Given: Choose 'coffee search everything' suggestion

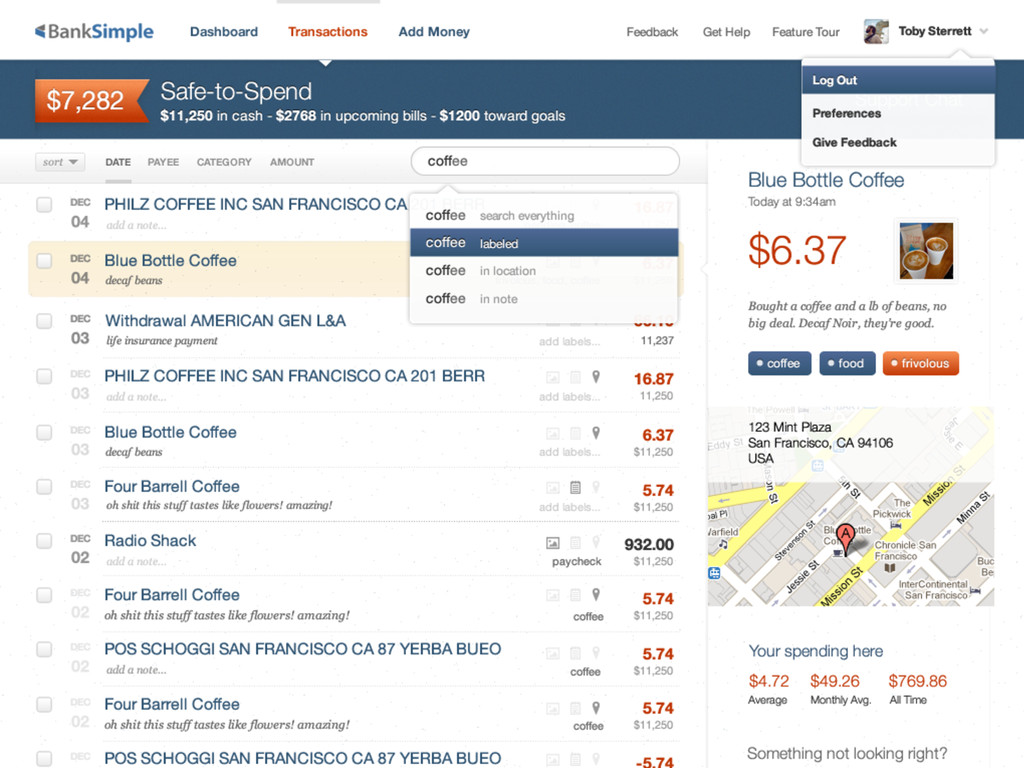Looking at the screenshot, I should 544,216.
